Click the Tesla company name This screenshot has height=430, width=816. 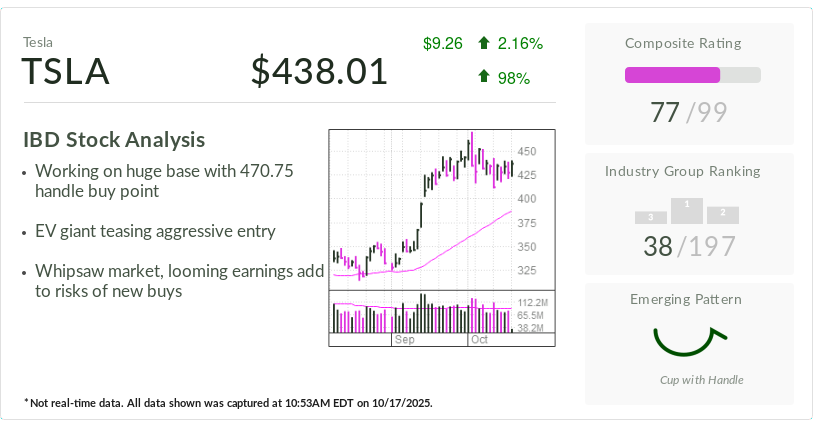[37, 42]
